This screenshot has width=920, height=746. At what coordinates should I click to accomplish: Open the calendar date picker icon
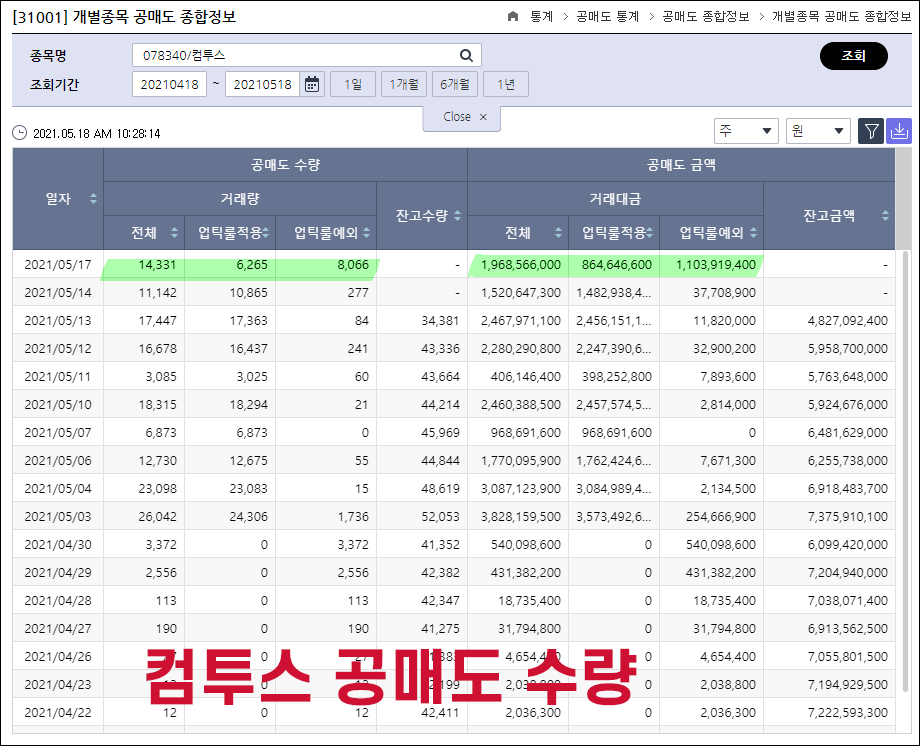pyautogui.click(x=312, y=85)
